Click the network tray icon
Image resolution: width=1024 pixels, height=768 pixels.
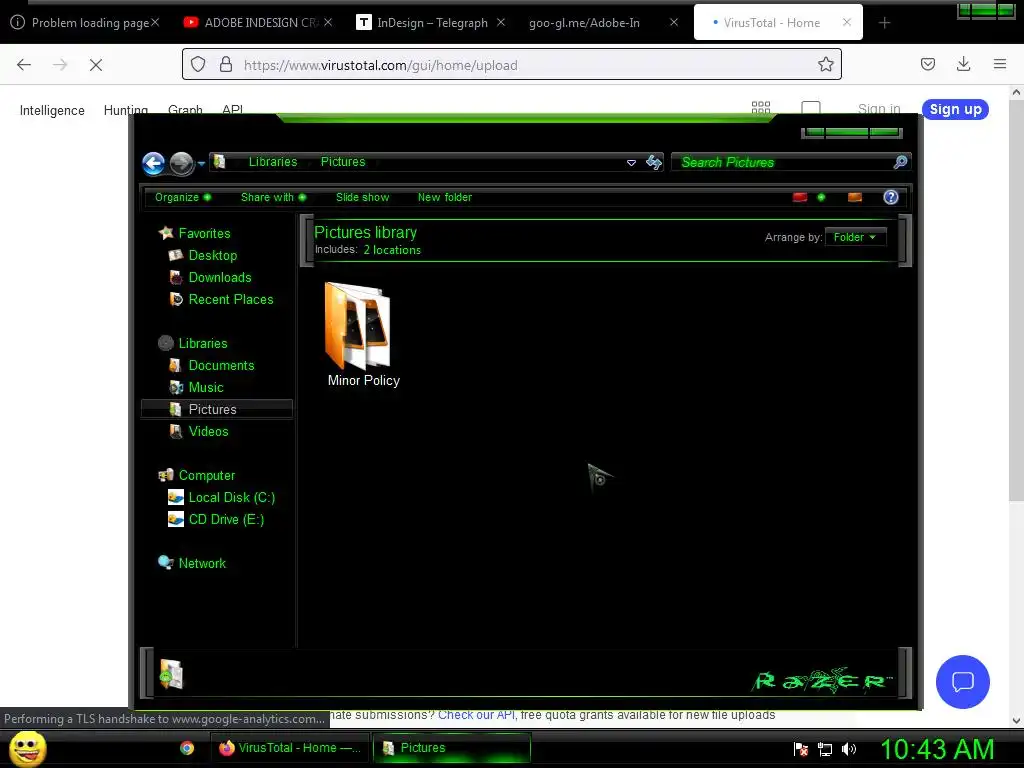coord(825,750)
